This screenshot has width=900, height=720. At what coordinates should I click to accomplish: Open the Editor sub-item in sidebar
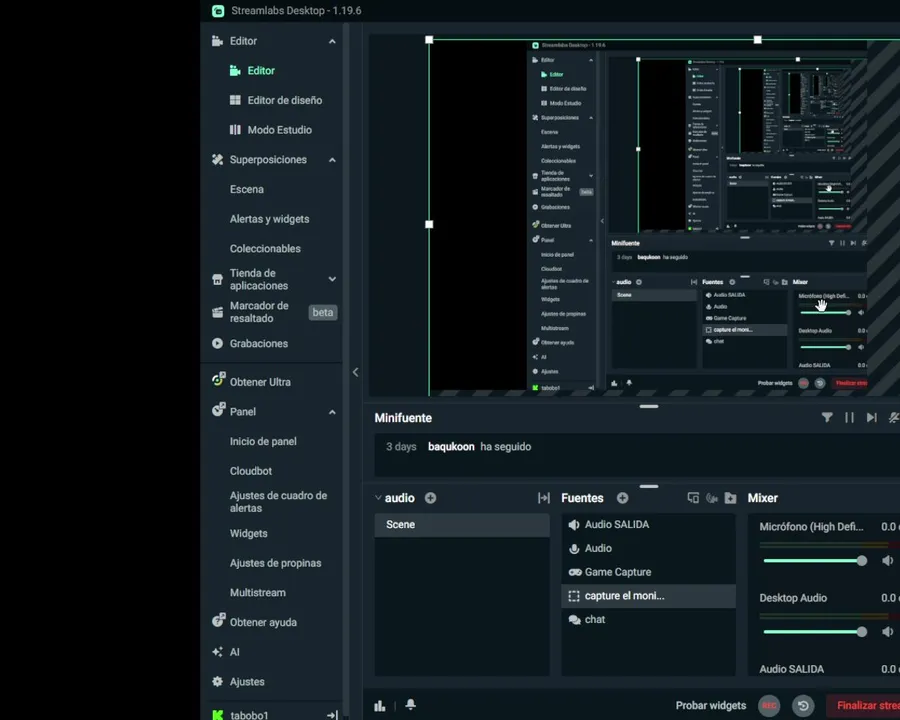pyautogui.click(x=261, y=71)
